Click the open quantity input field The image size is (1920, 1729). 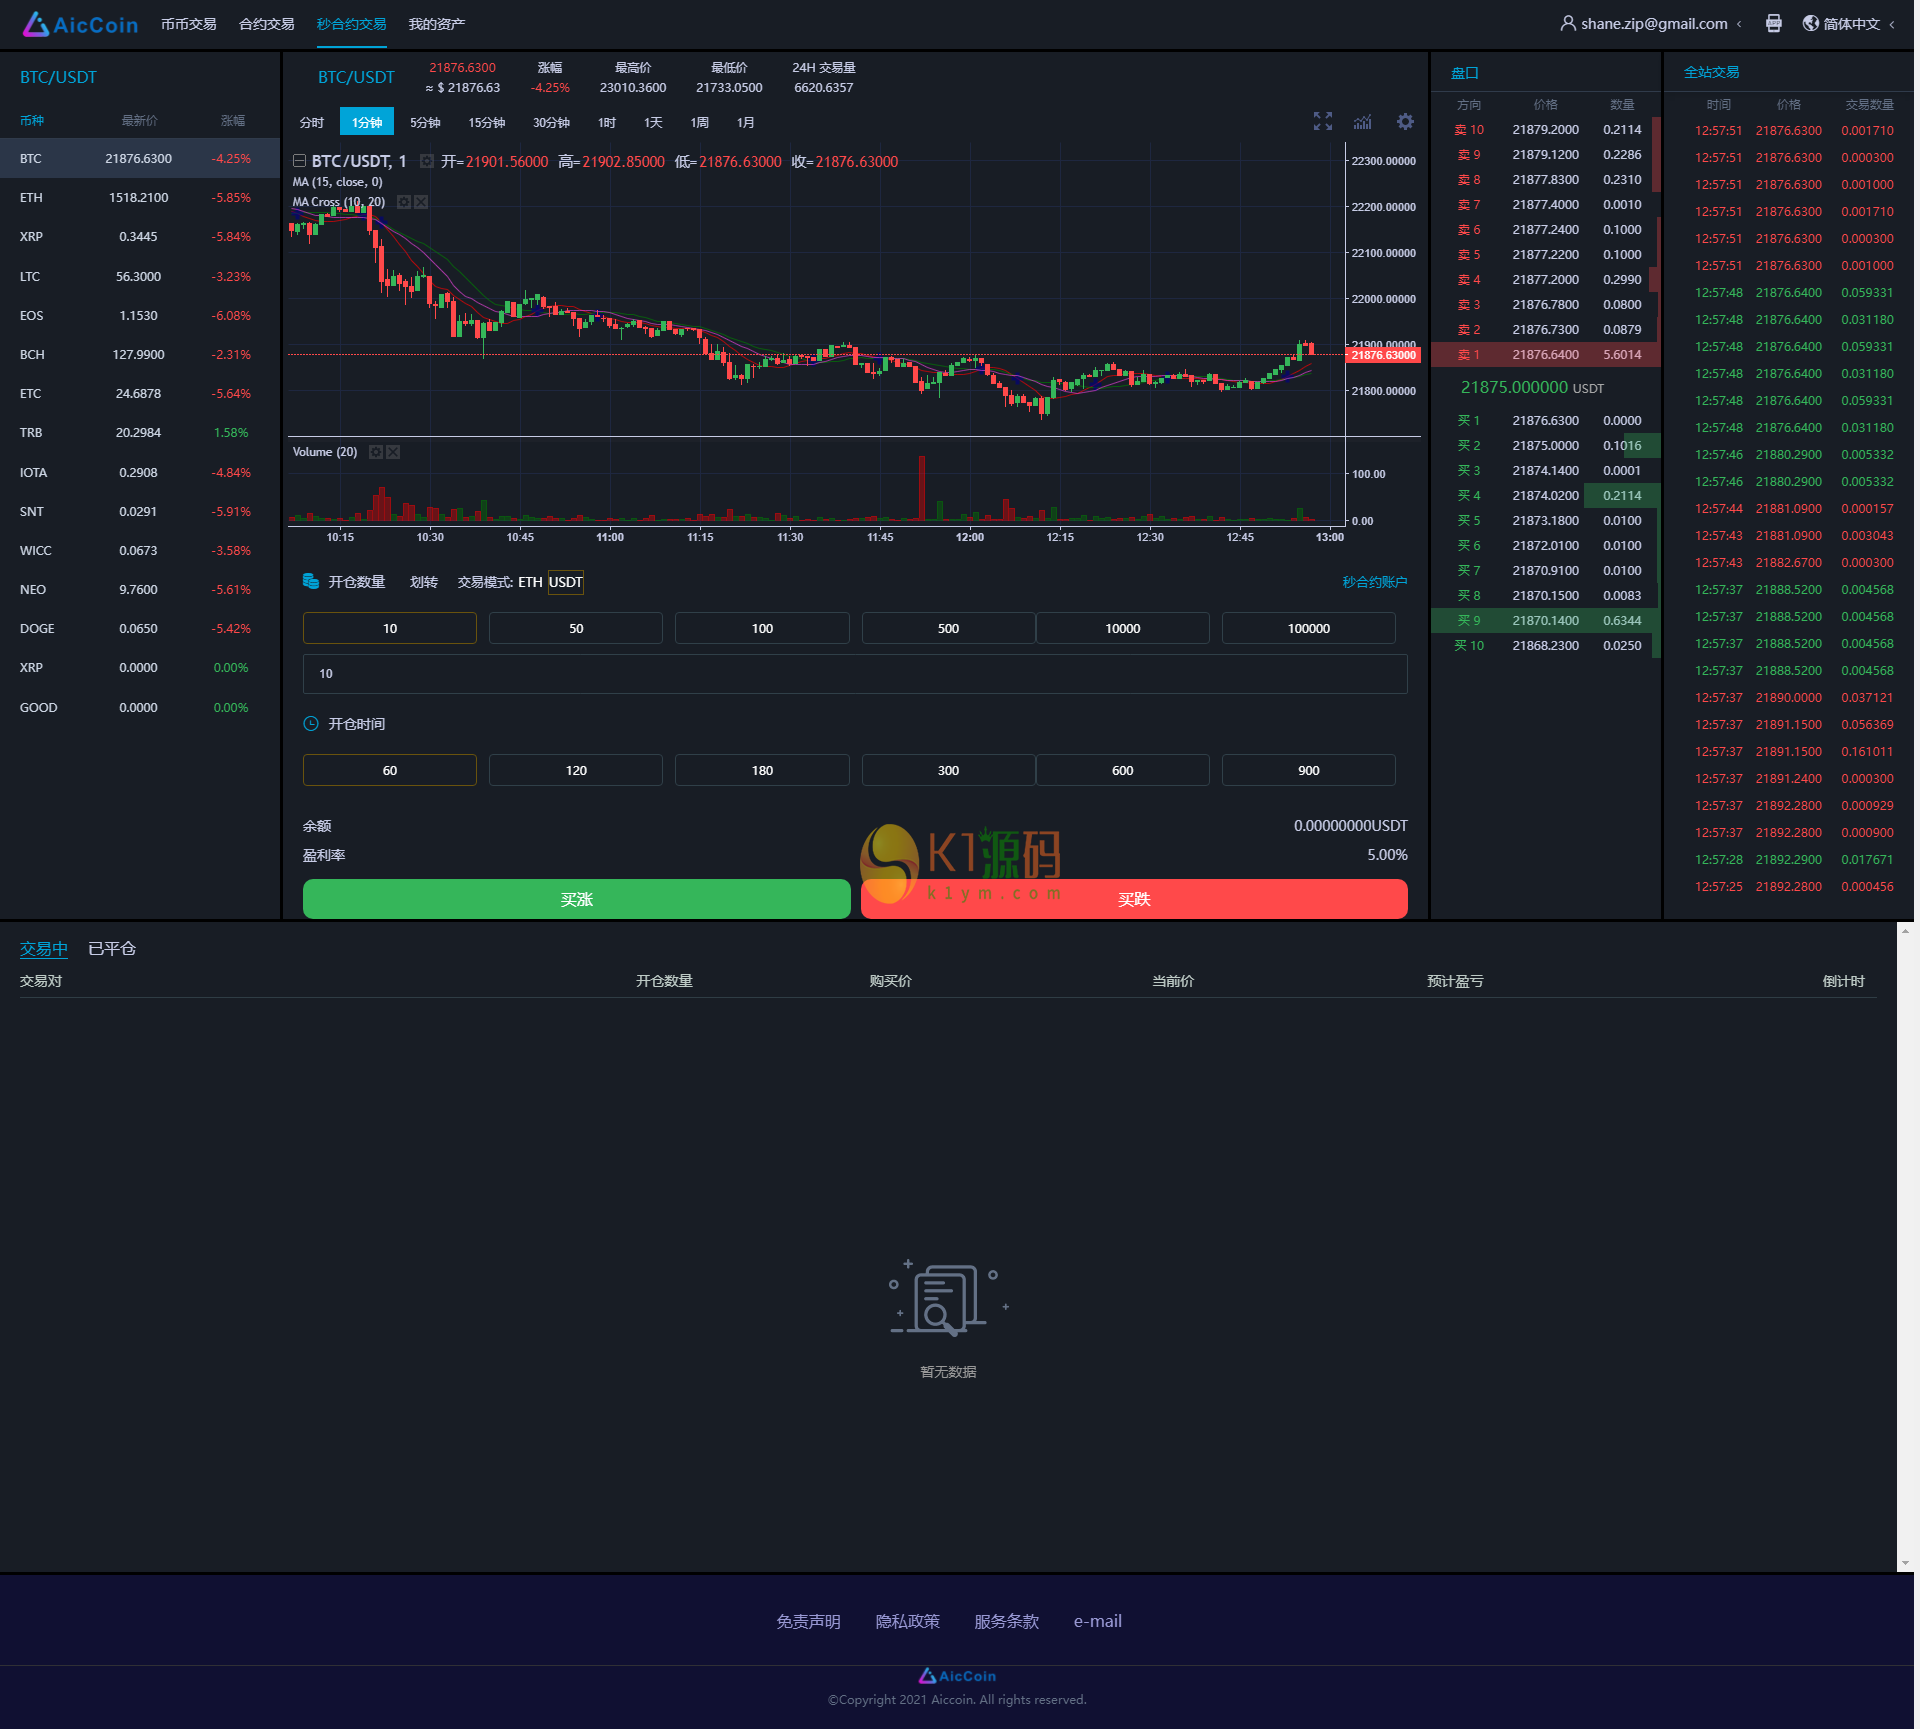tap(854, 674)
